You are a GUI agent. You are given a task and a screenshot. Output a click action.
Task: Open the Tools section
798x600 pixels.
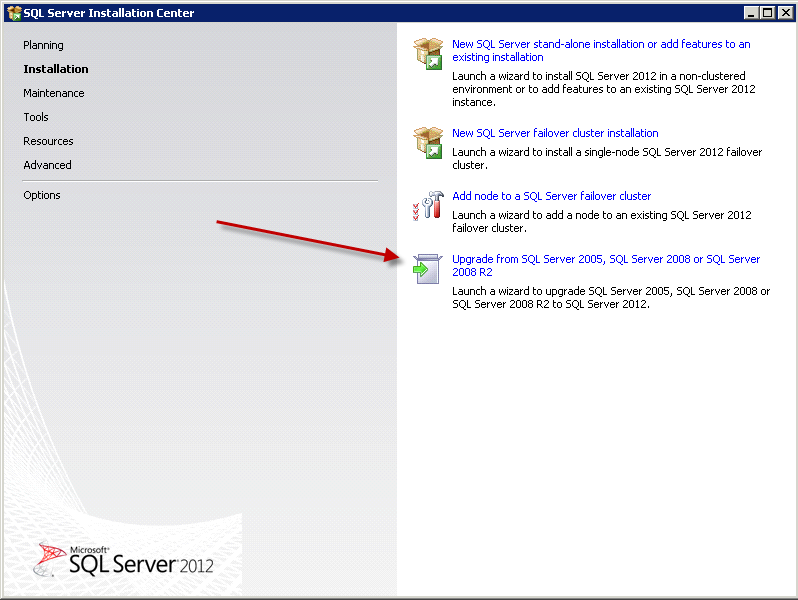[36, 117]
